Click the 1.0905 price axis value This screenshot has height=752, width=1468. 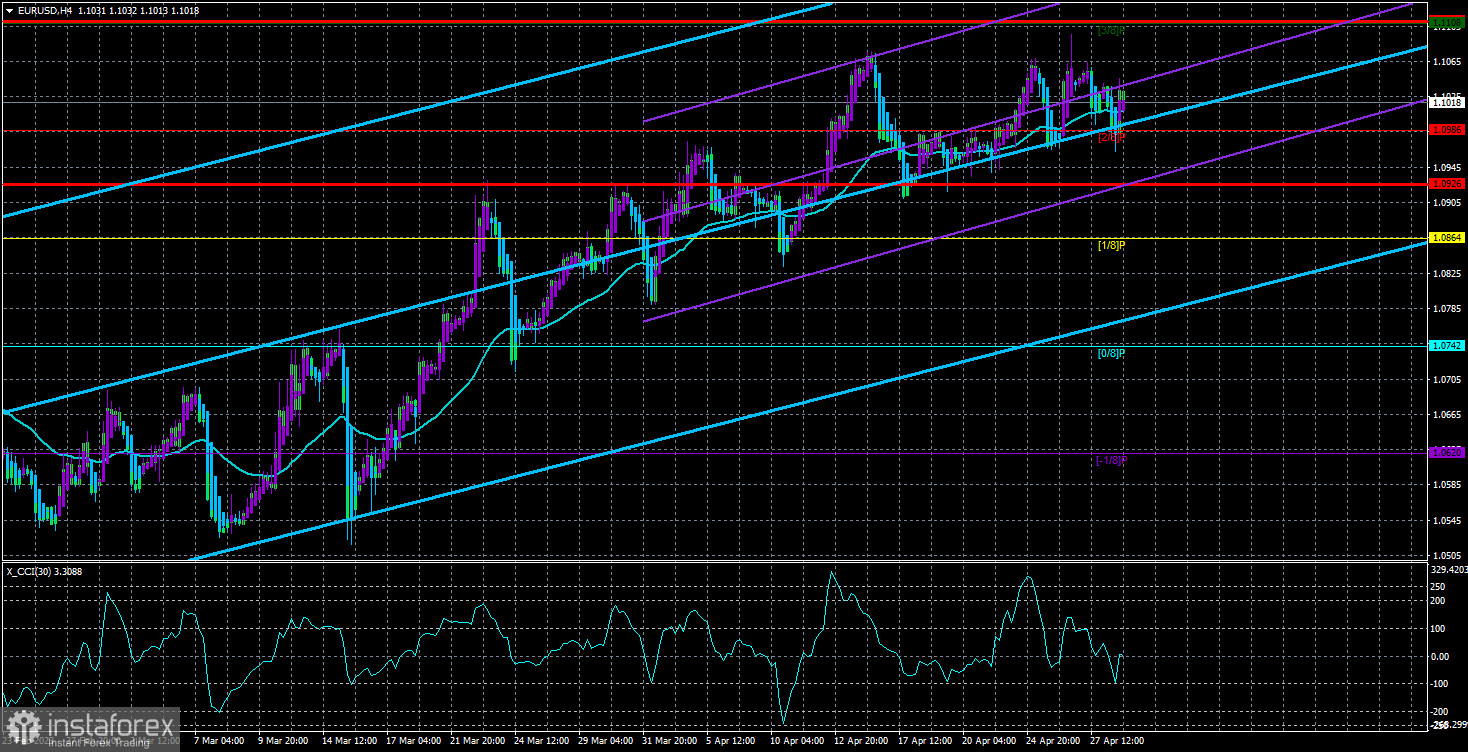pos(1446,203)
